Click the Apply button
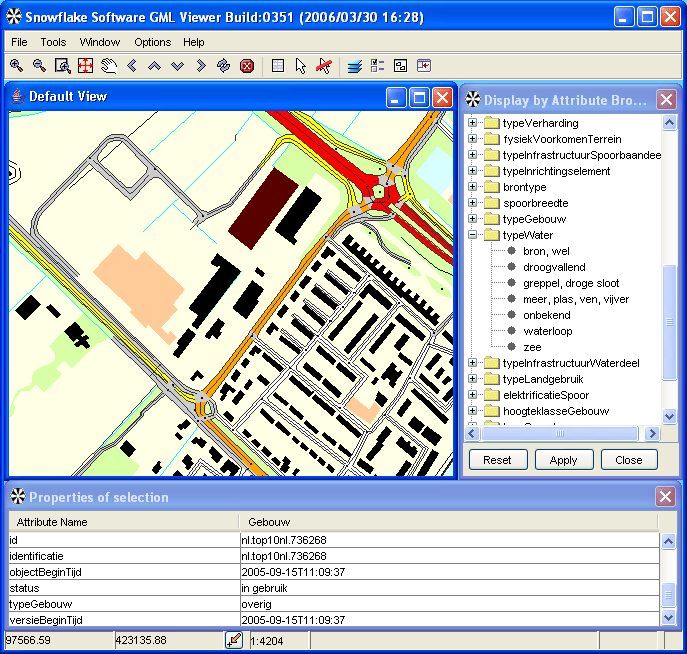687x654 pixels. pyautogui.click(x=563, y=460)
